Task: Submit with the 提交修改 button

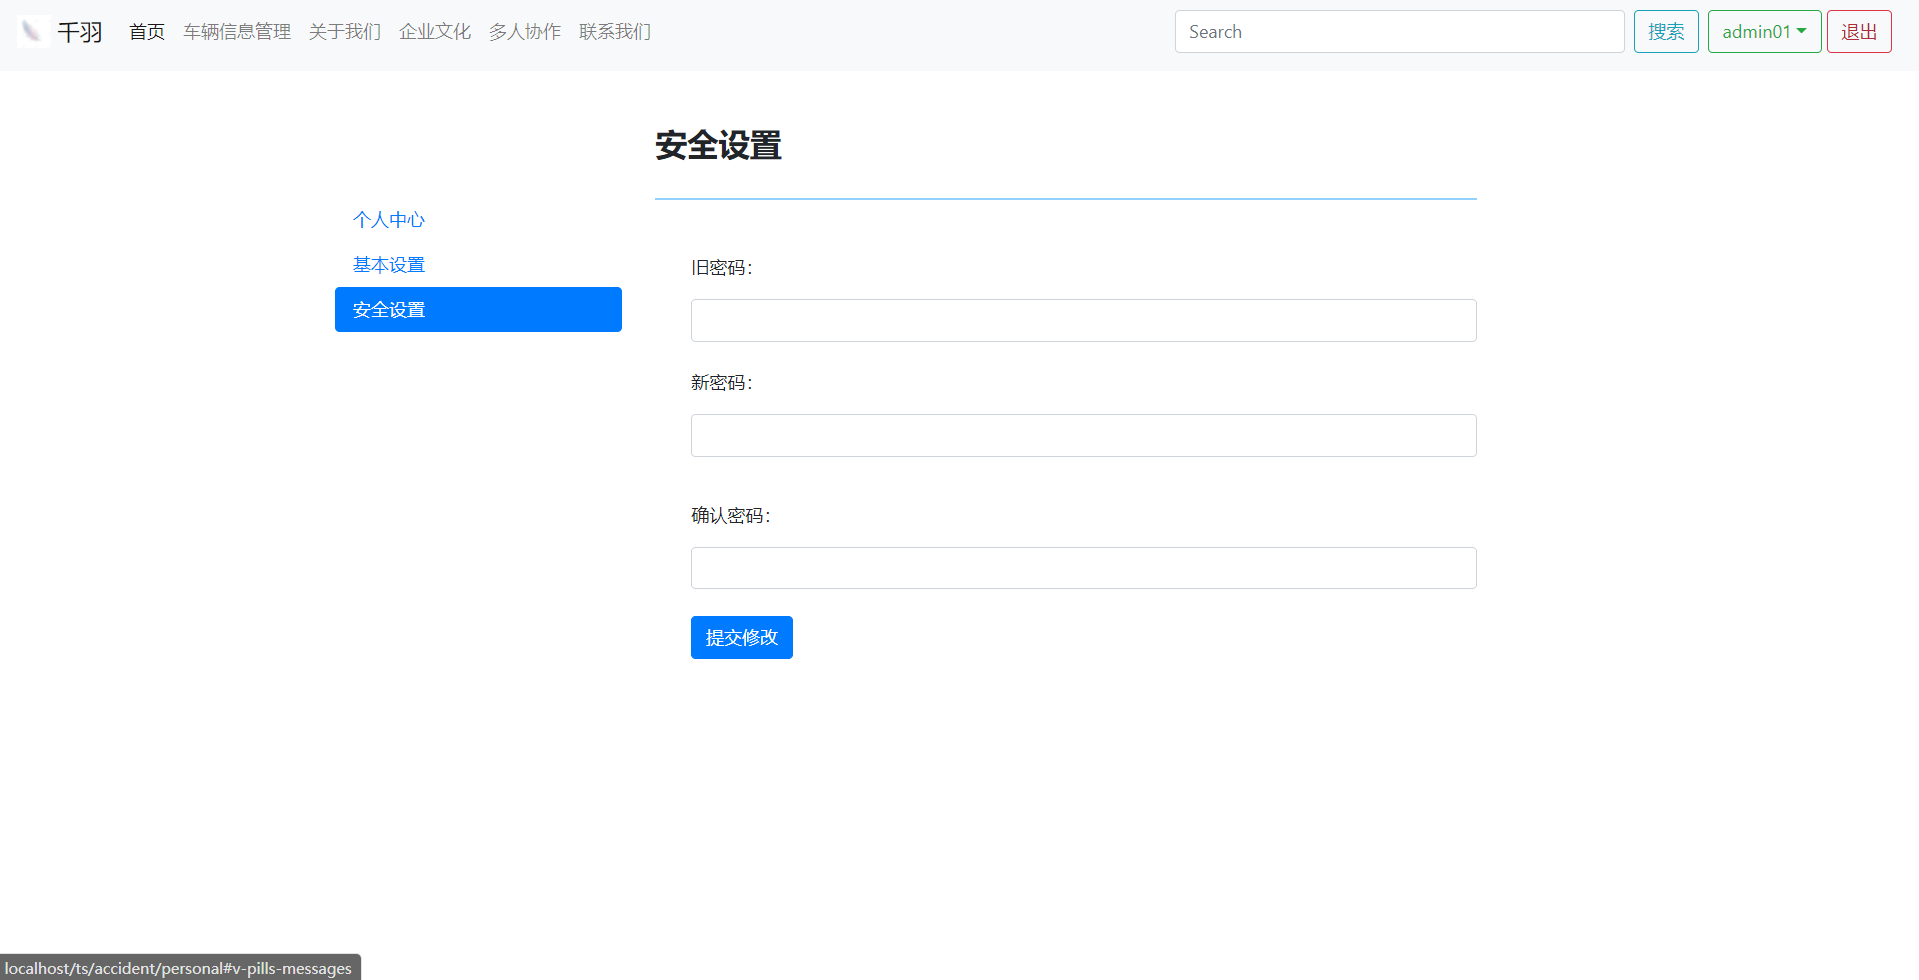Action: (x=742, y=638)
